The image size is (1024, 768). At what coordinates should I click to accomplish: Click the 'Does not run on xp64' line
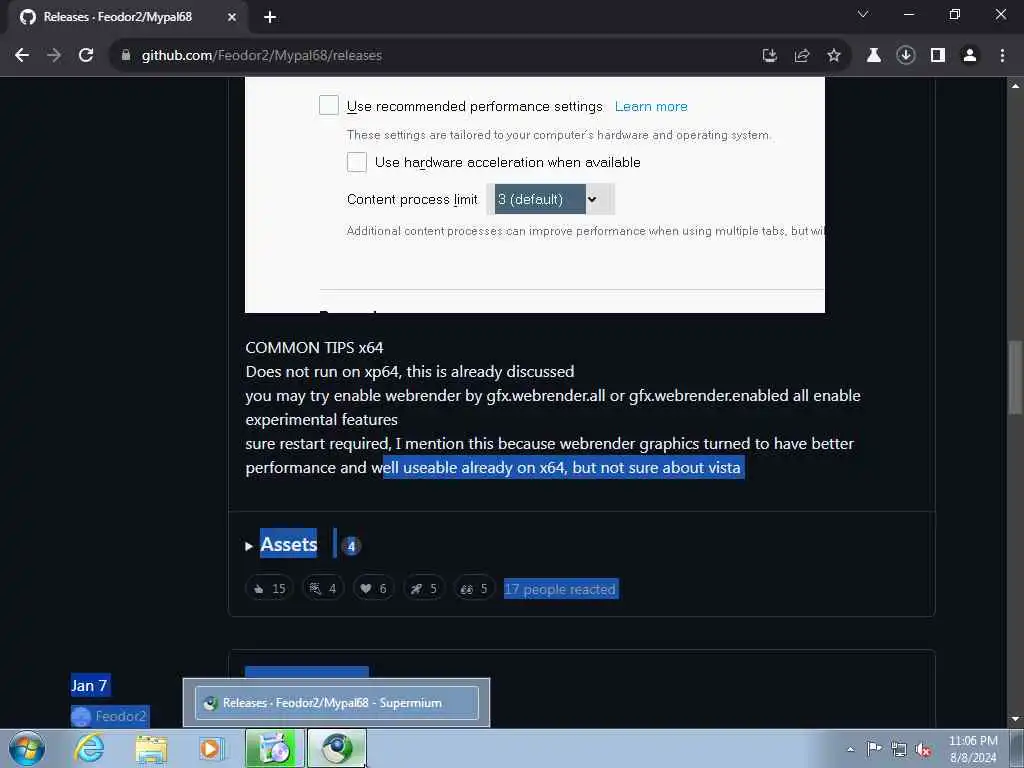pos(410,372)
